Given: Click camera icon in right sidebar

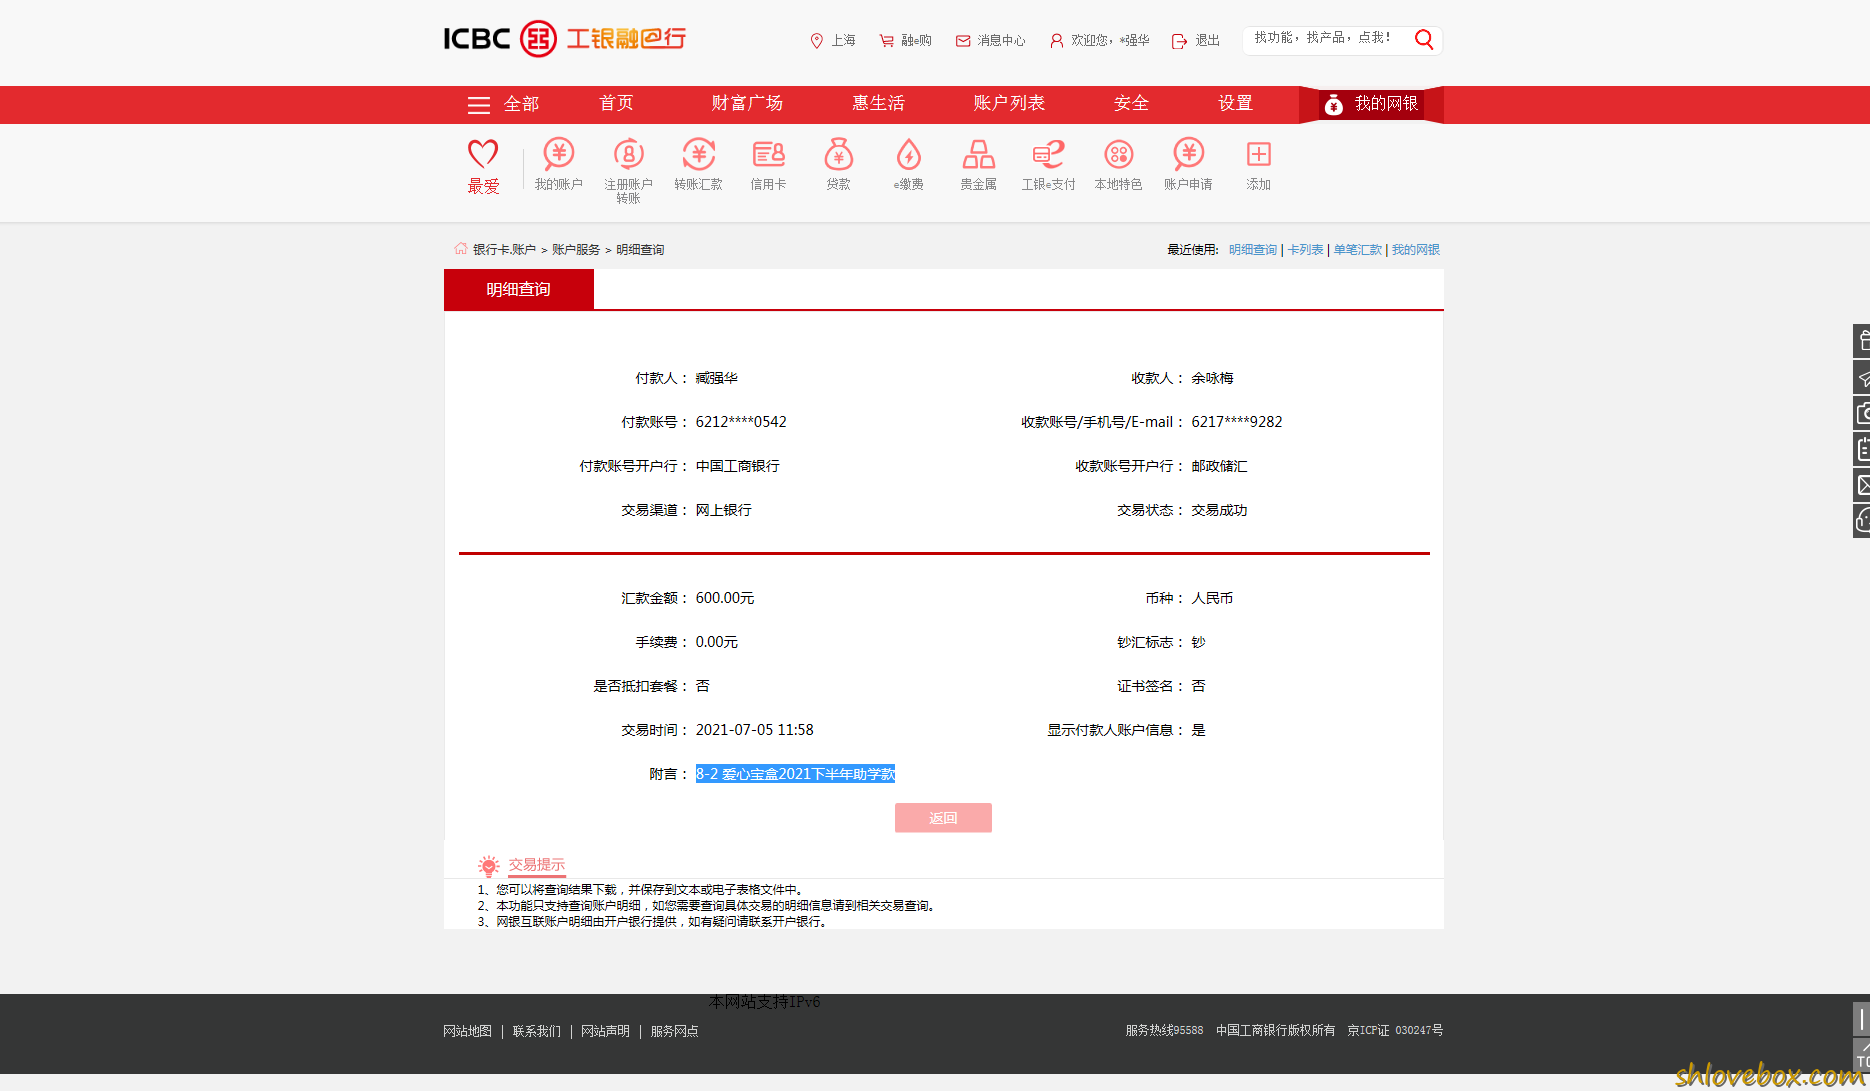Looking at the screenshot, I should pyautogui.click(x=1862, y=413).
